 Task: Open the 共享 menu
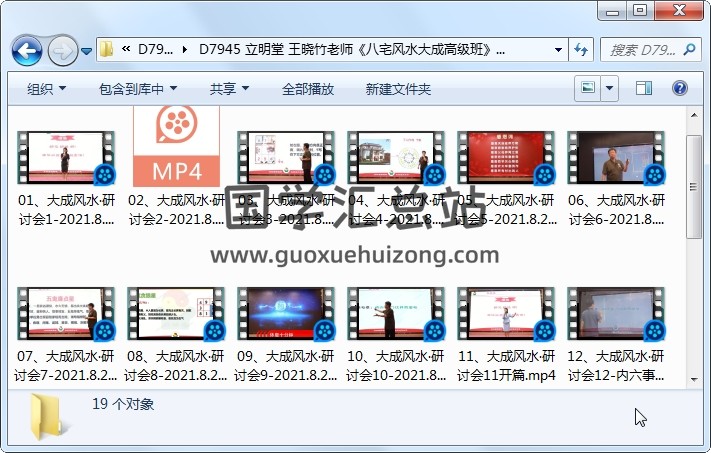tap(229, 89)
